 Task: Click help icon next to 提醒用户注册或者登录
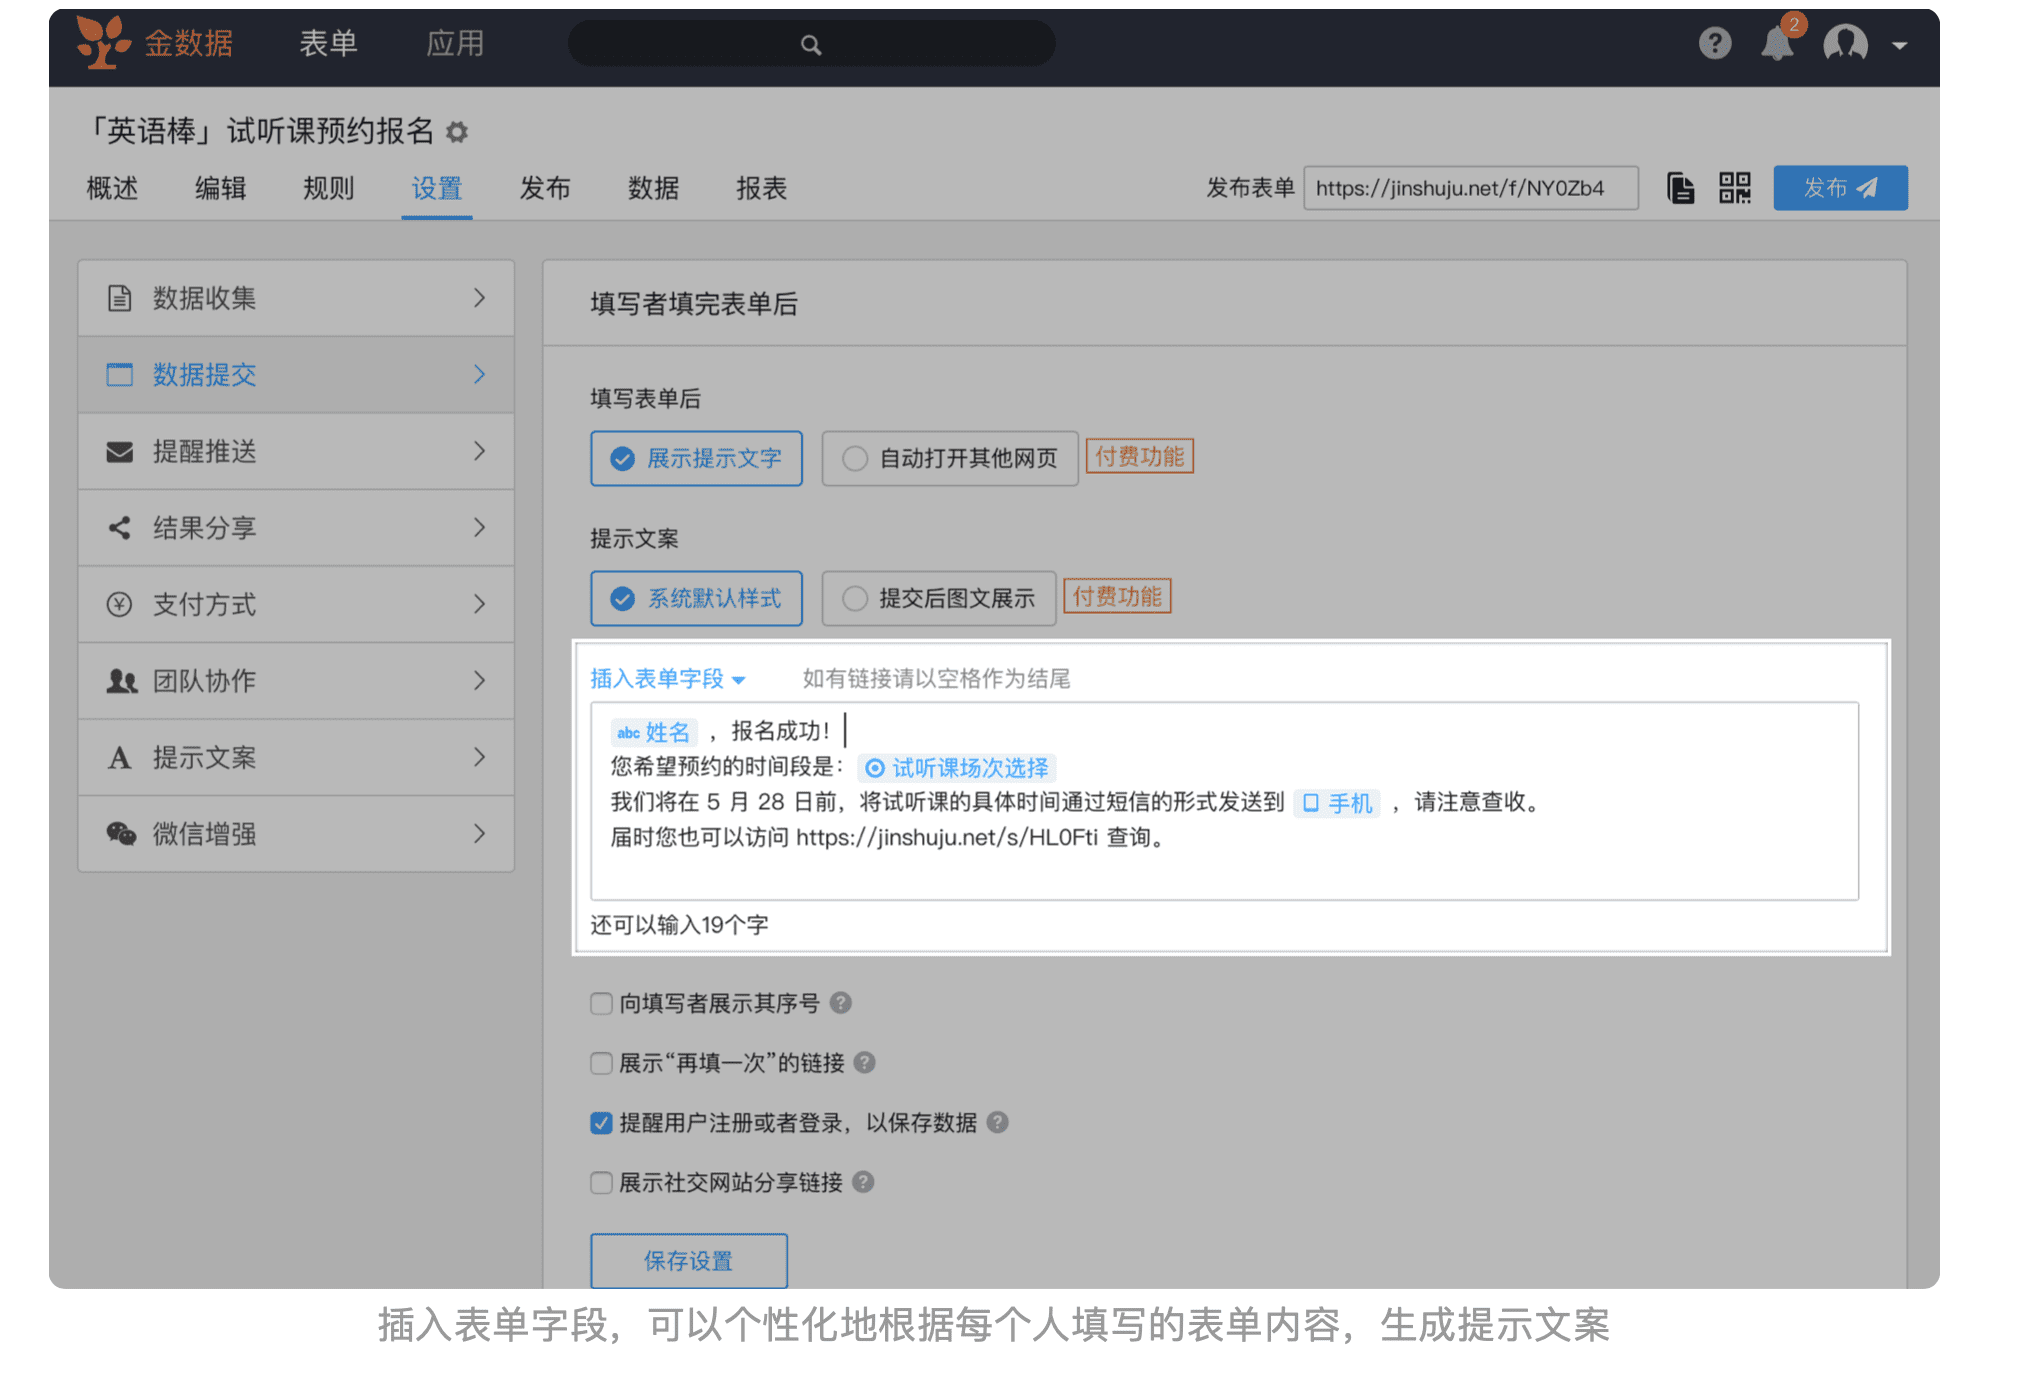pyautogui.click(x=997, y=1123)
